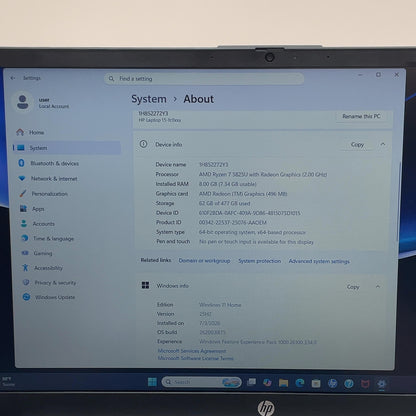Launch File Explorer from the taskbar
416x416 pixels.
coord(283,383)
